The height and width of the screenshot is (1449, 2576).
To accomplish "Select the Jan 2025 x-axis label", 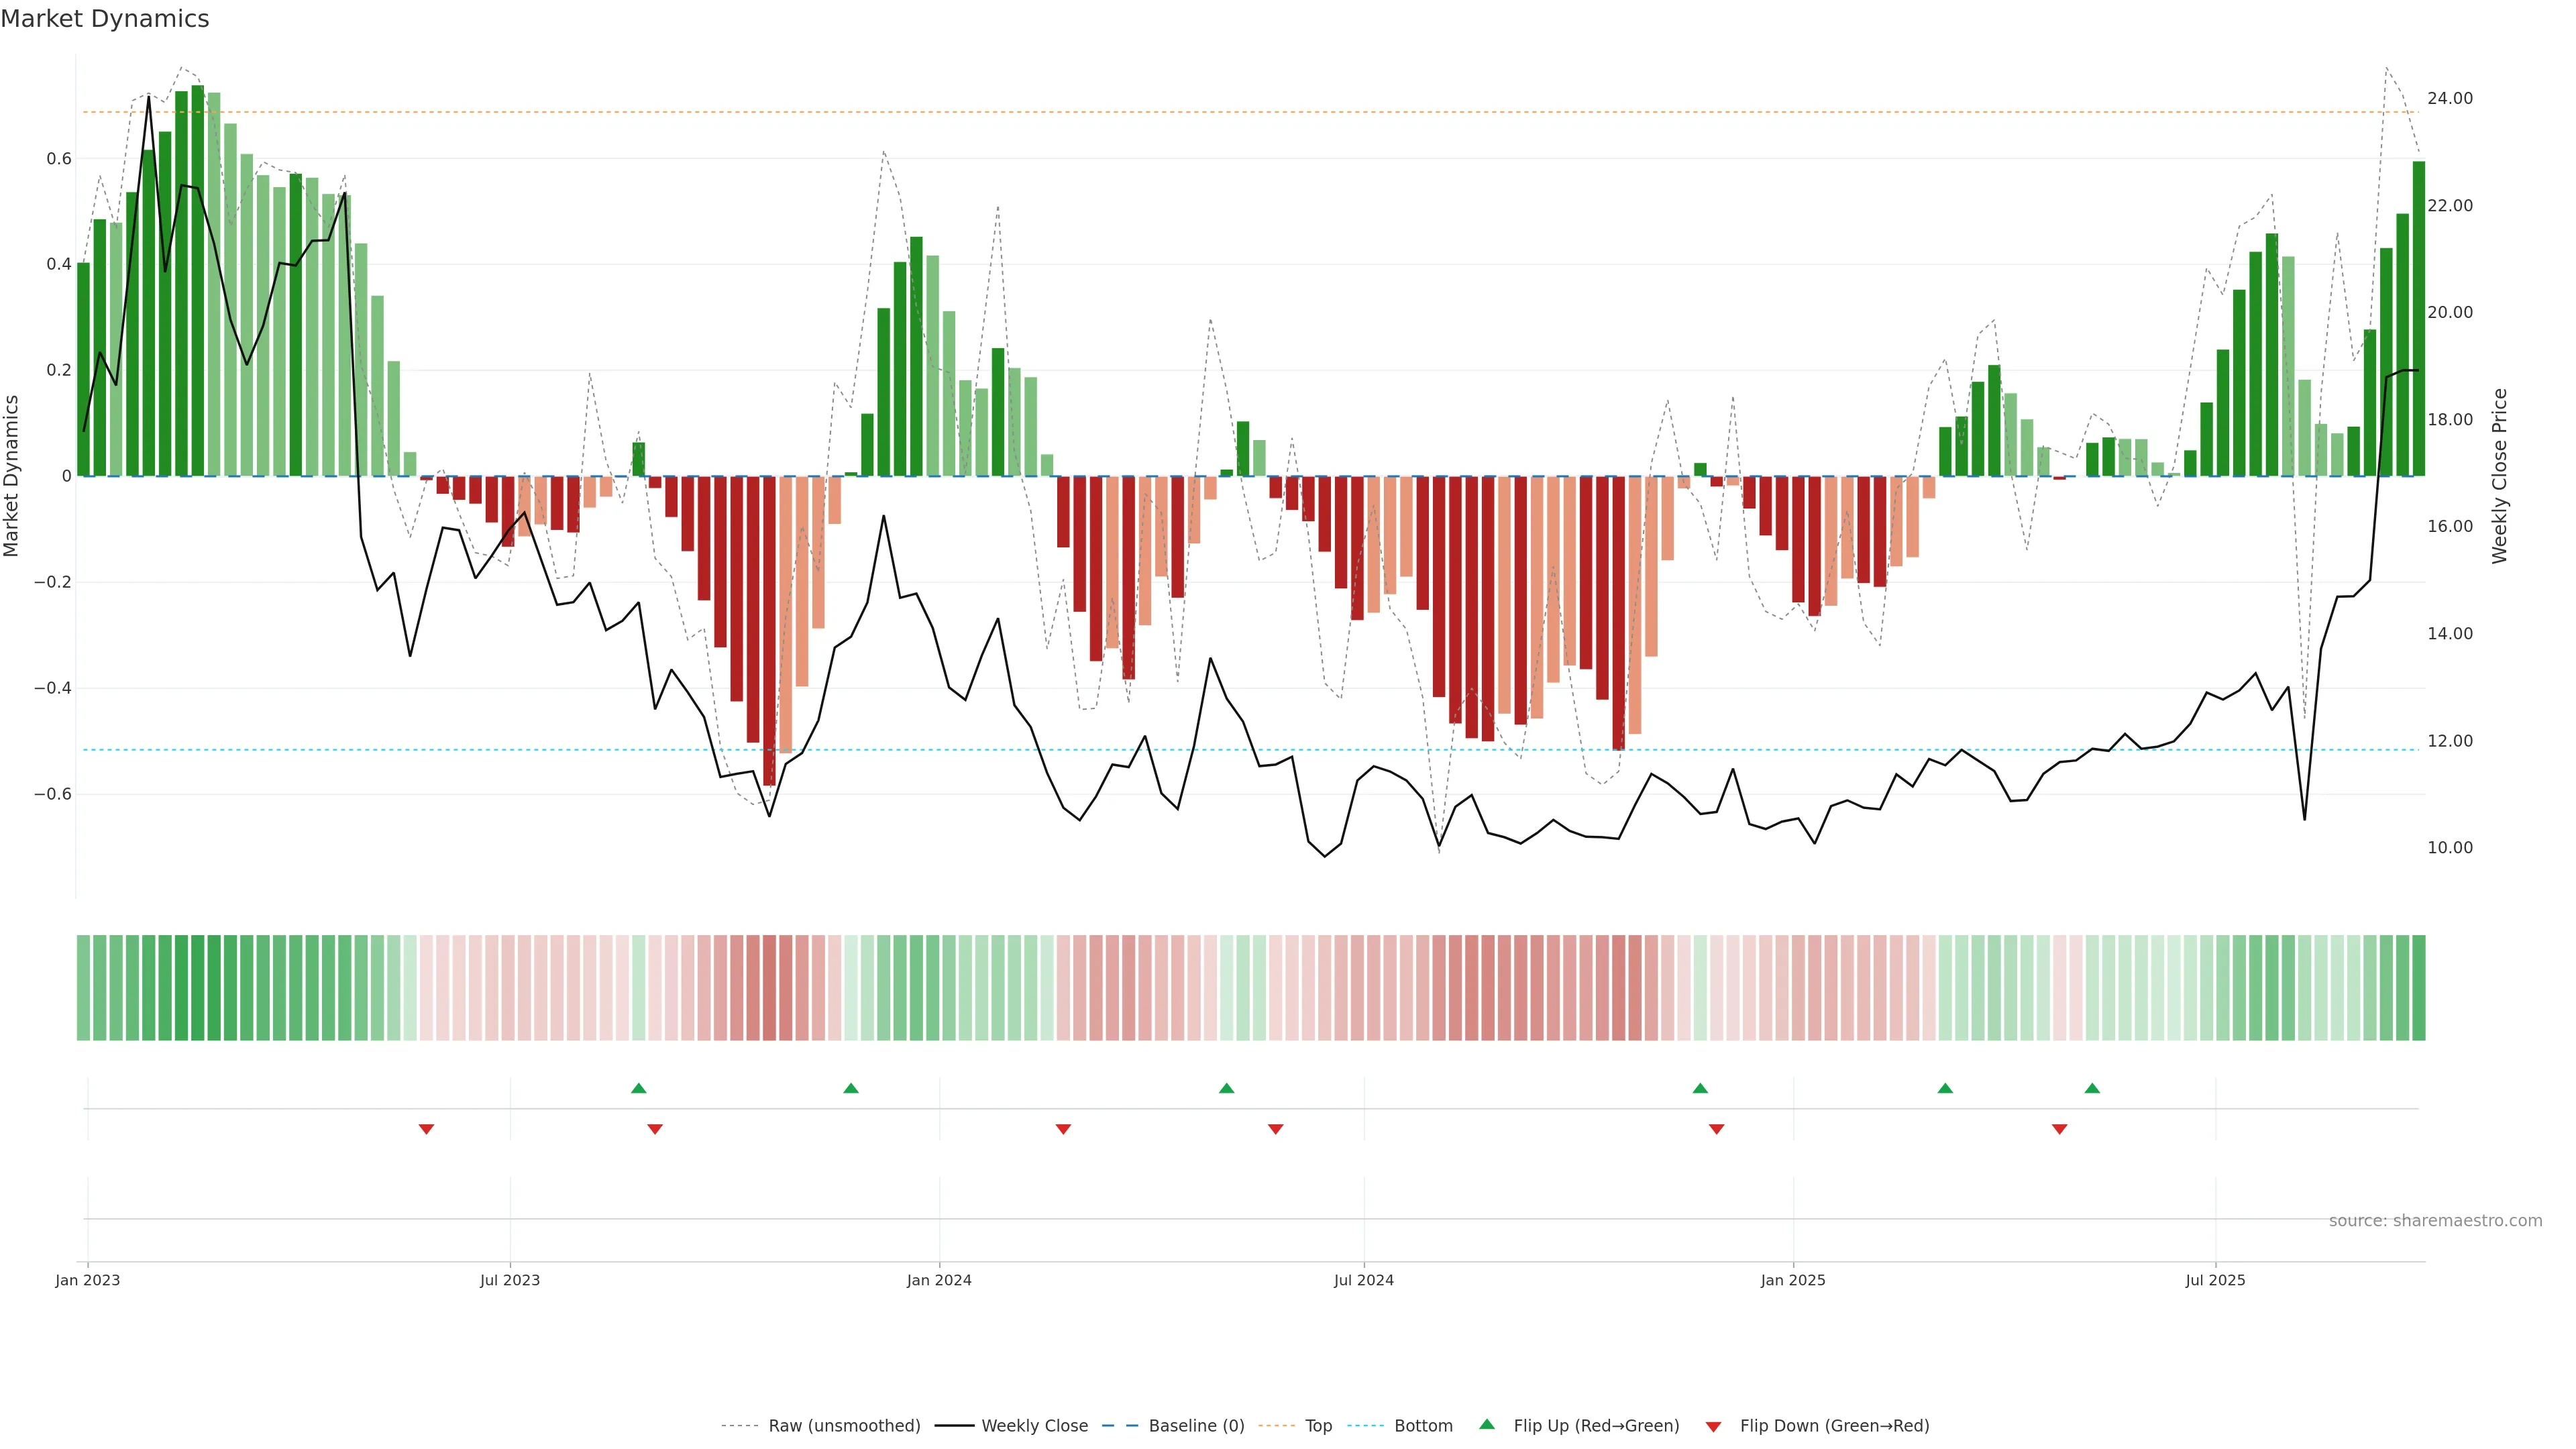I will pyautogui.click(x=1793, y=1280).
